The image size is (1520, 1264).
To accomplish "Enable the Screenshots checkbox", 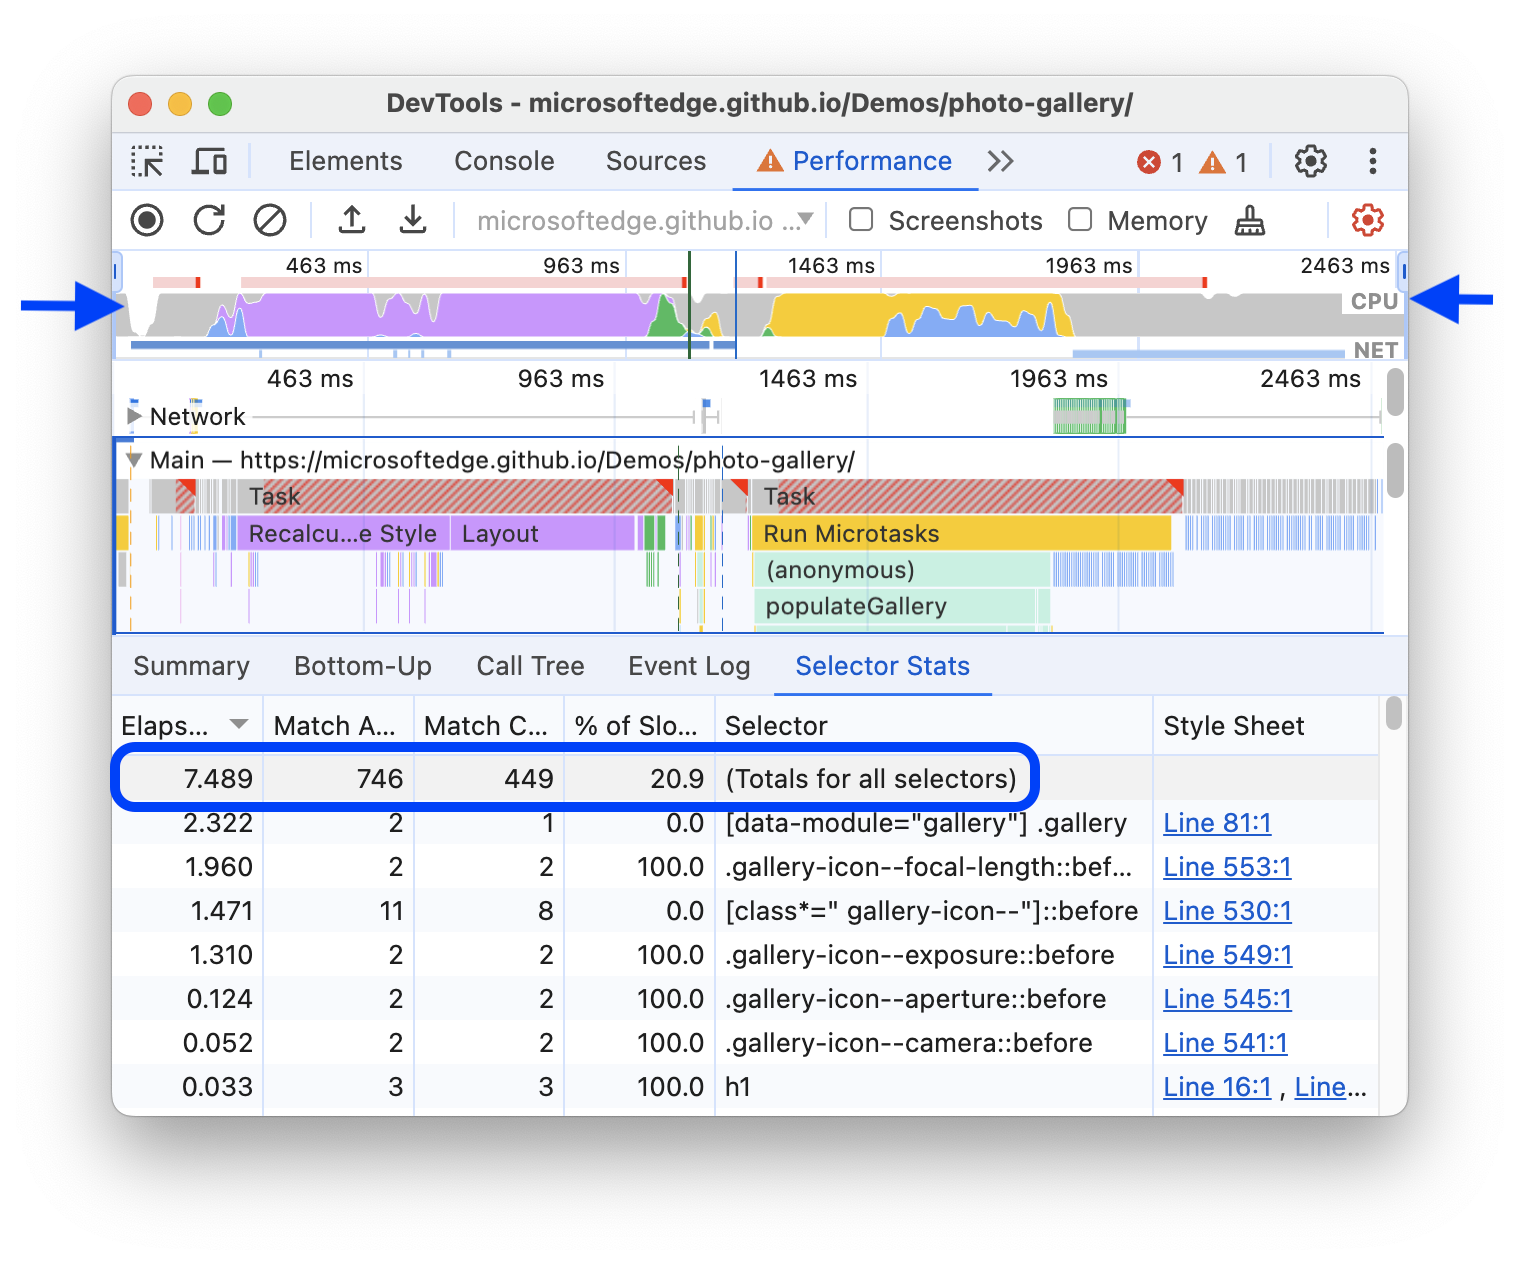I will tap(860, 220).
